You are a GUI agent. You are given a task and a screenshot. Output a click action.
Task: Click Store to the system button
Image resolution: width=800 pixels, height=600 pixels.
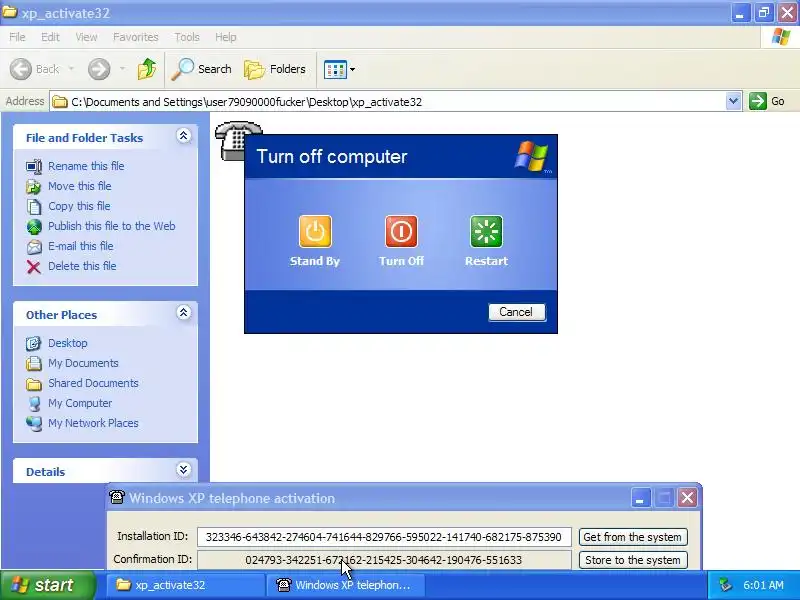(x=633, y=560)
